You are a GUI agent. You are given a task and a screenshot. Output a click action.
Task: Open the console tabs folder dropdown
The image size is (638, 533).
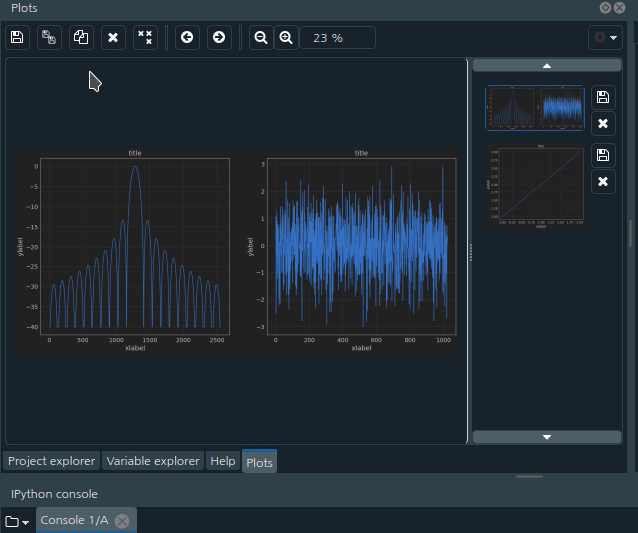(x=17, y=521)
